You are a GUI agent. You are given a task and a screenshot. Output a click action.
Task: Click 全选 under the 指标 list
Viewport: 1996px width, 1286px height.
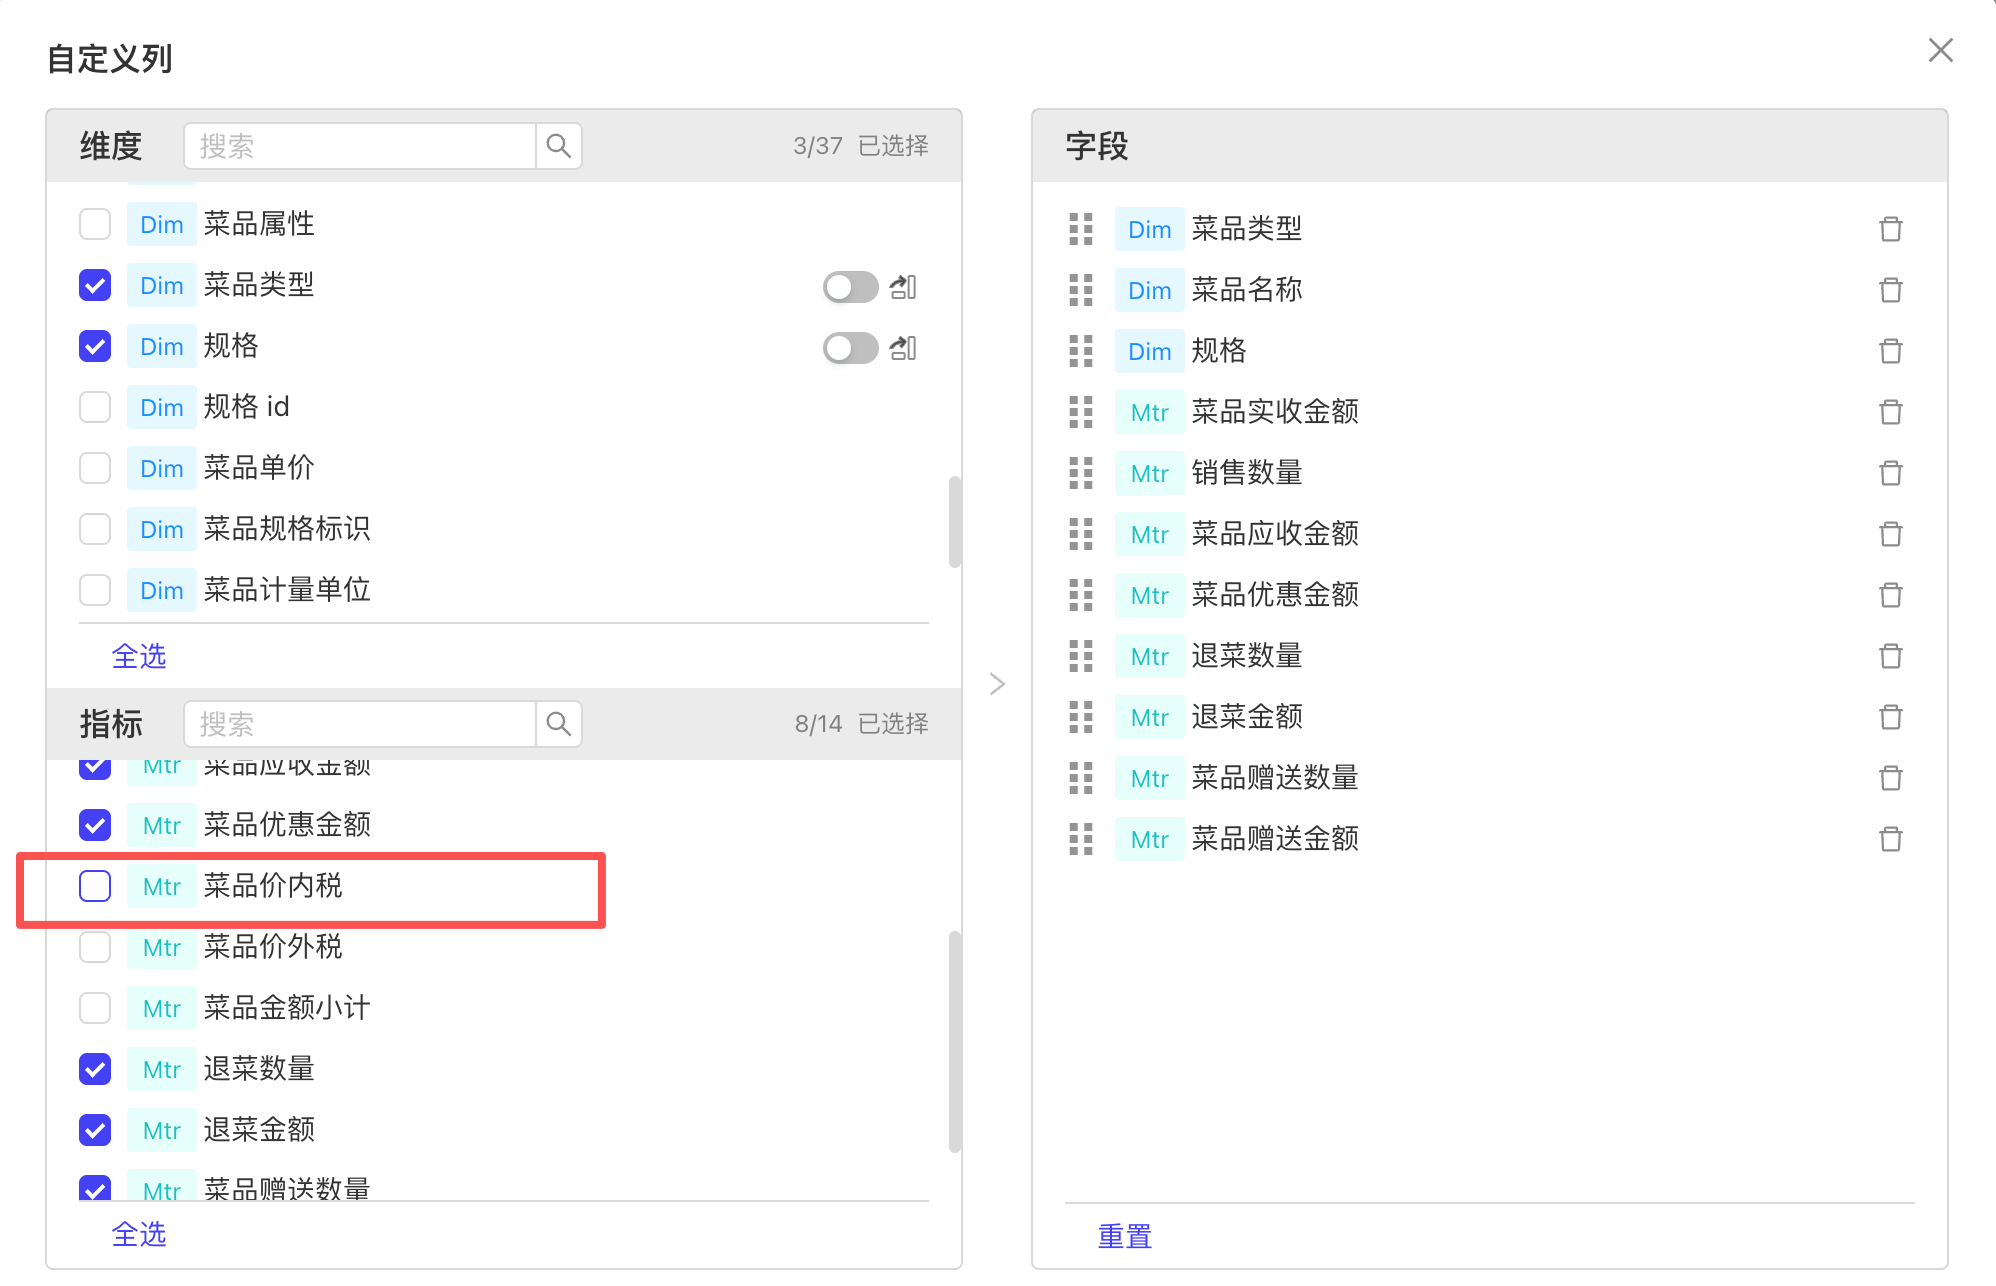[139, 1234]
